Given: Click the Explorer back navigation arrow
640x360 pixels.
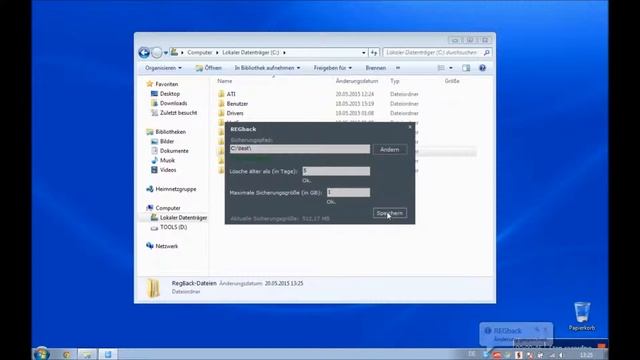Looking at the screenshot, I should [144, 53].
